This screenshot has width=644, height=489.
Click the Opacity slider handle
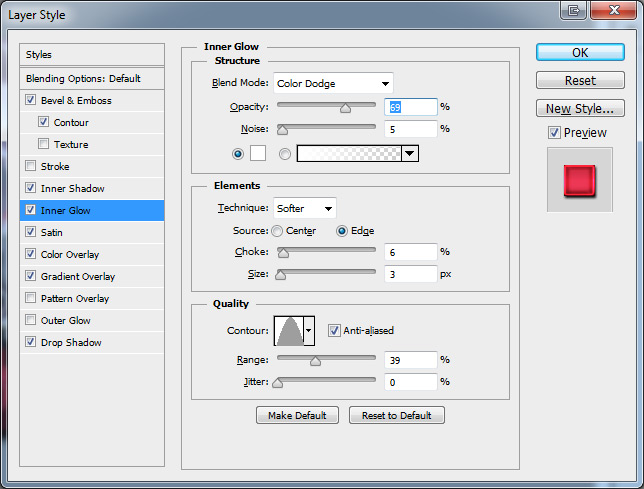click(x=345, y=107)
